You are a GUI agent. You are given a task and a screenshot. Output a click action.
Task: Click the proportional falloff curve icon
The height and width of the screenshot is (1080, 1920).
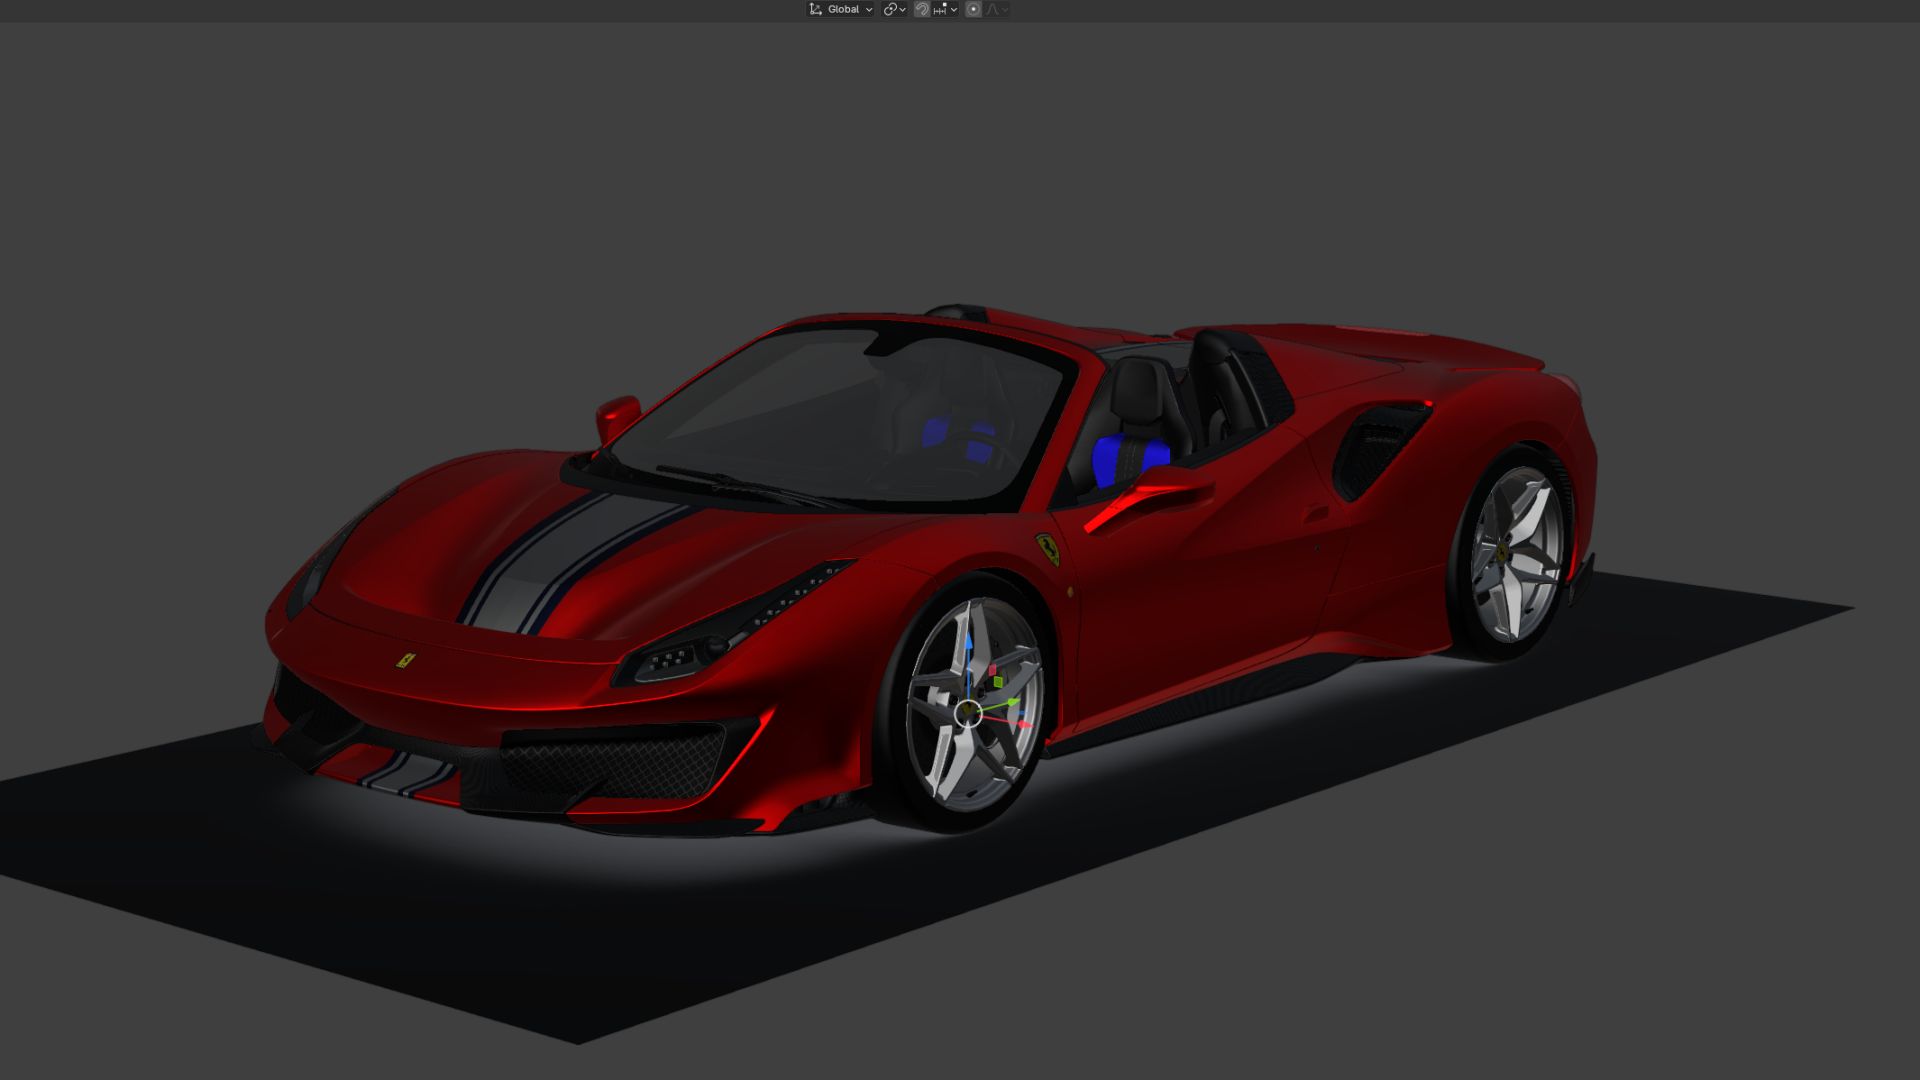point(991,9)
